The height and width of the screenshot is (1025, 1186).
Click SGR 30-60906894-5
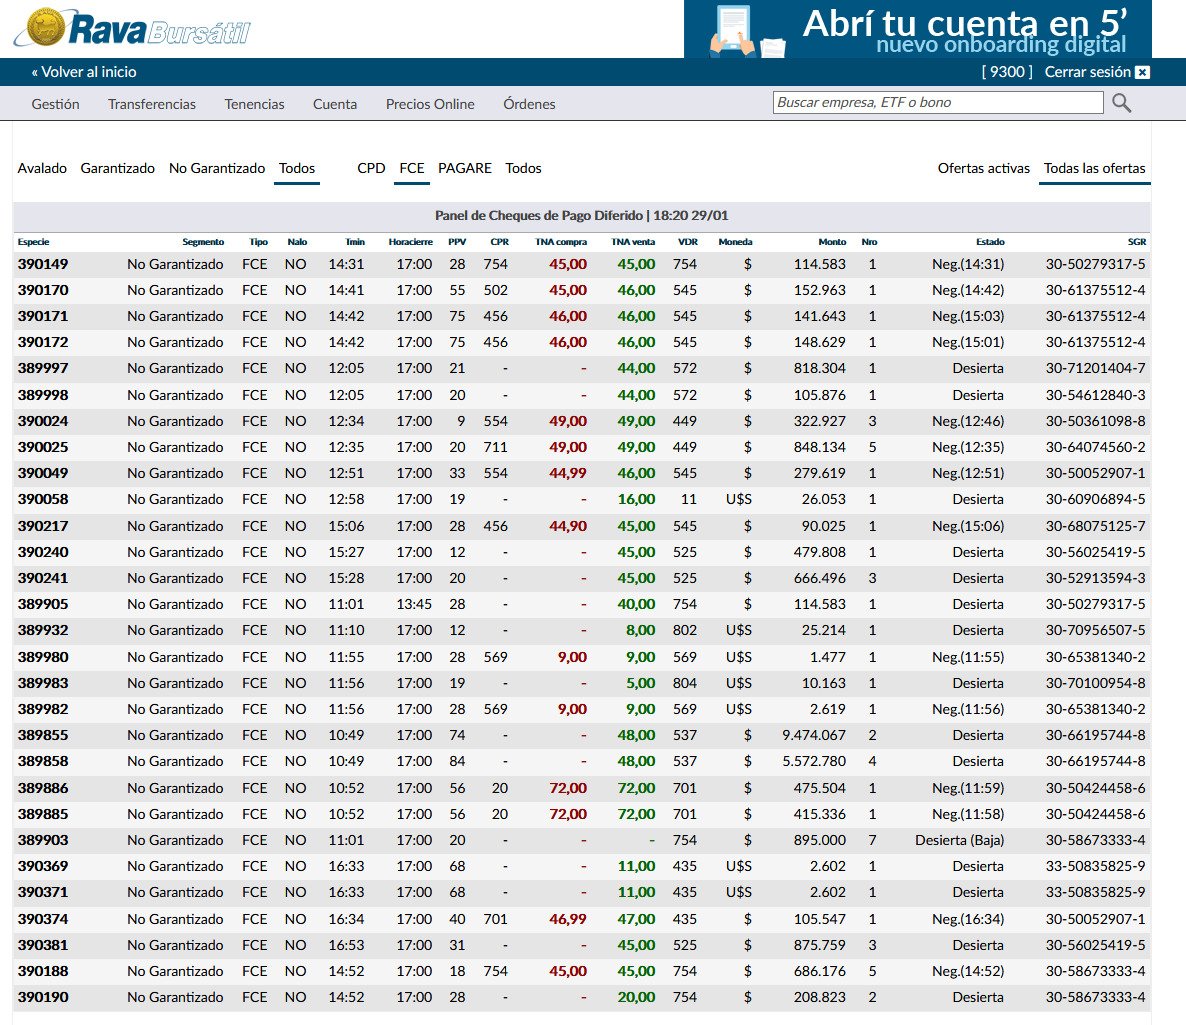[x=1095, y=499]
